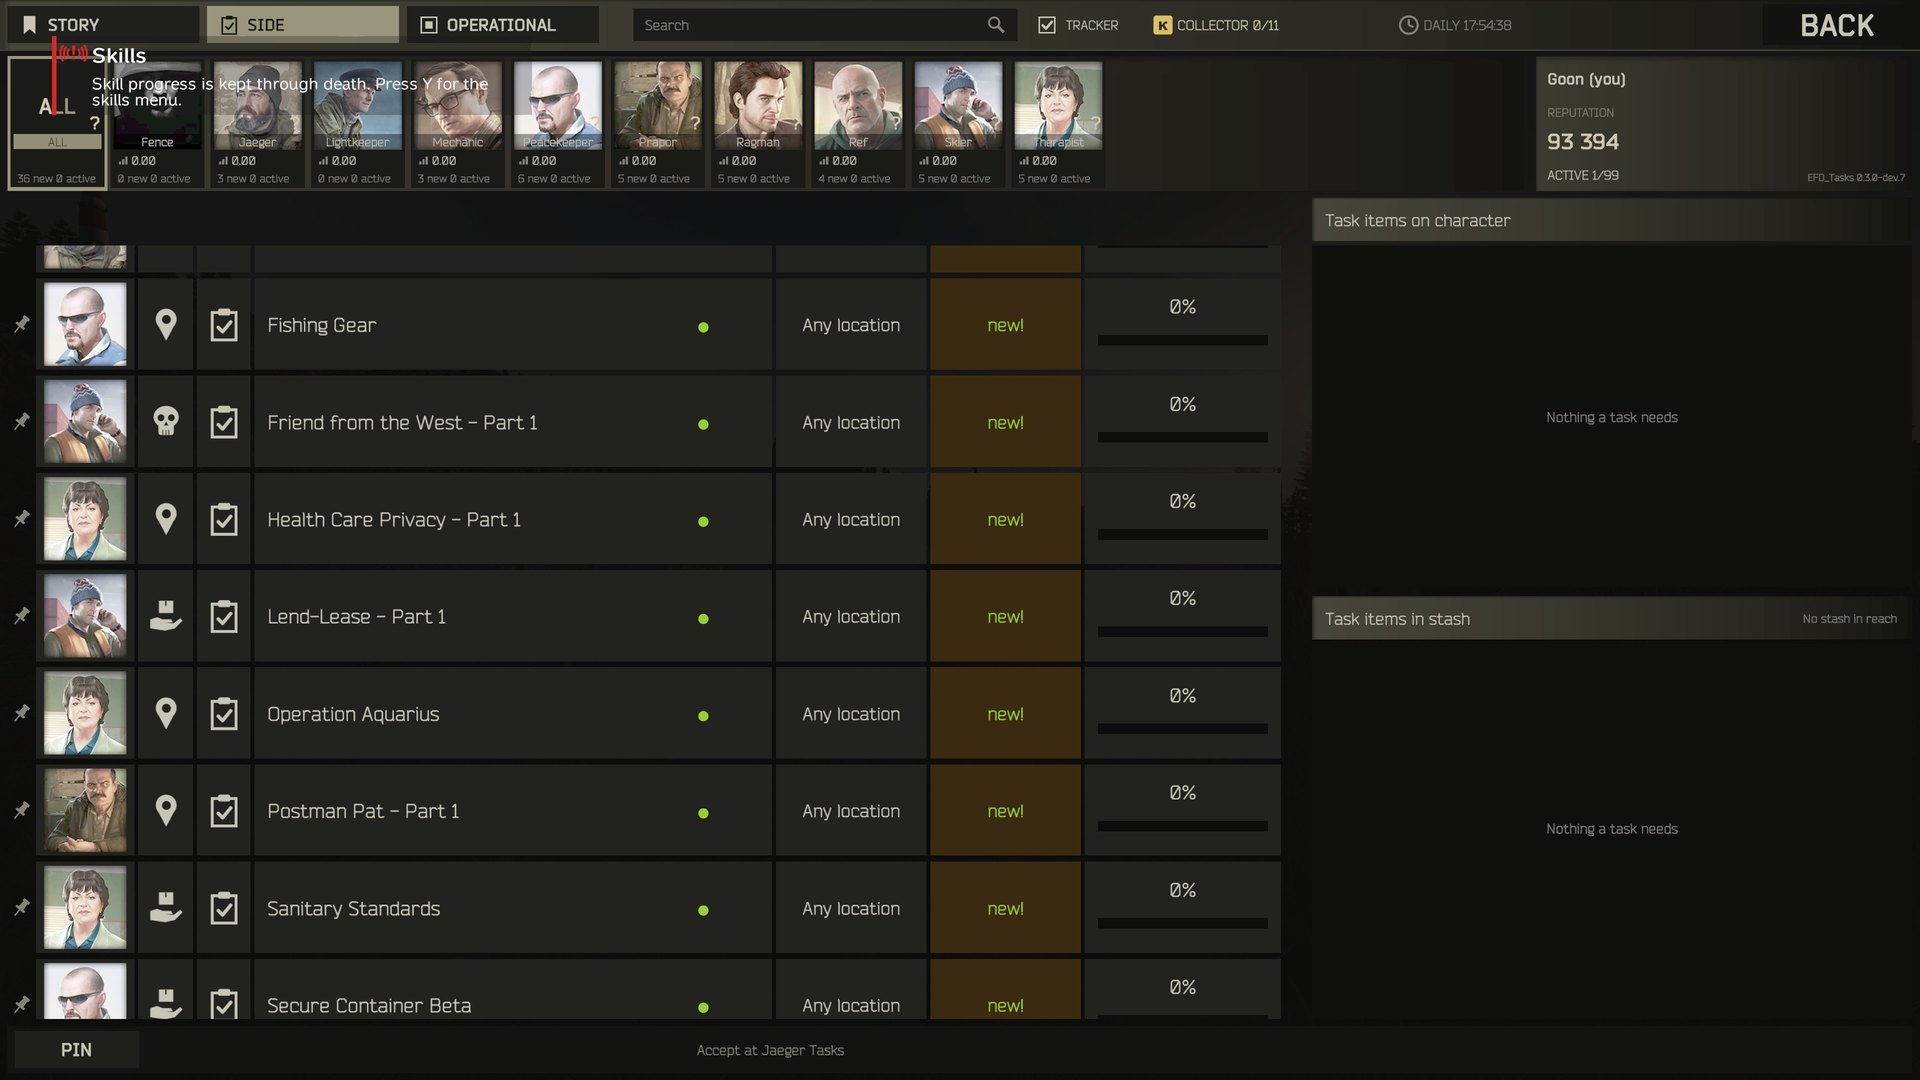Click the BACK button

[x=1837, y=25]
